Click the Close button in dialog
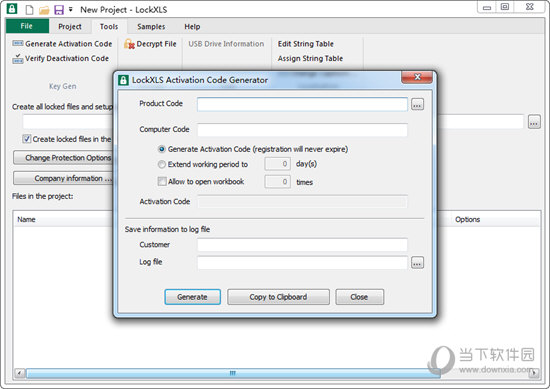The width and height of the screenshot is (550, 389). coord(359,297)
